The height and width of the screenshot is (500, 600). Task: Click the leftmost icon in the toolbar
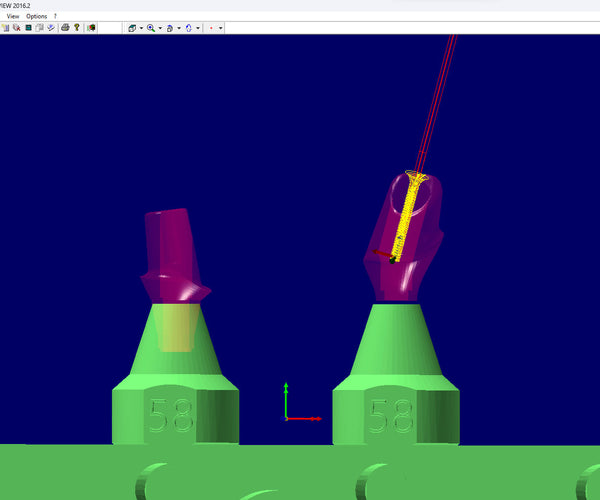tap(5, 28)
